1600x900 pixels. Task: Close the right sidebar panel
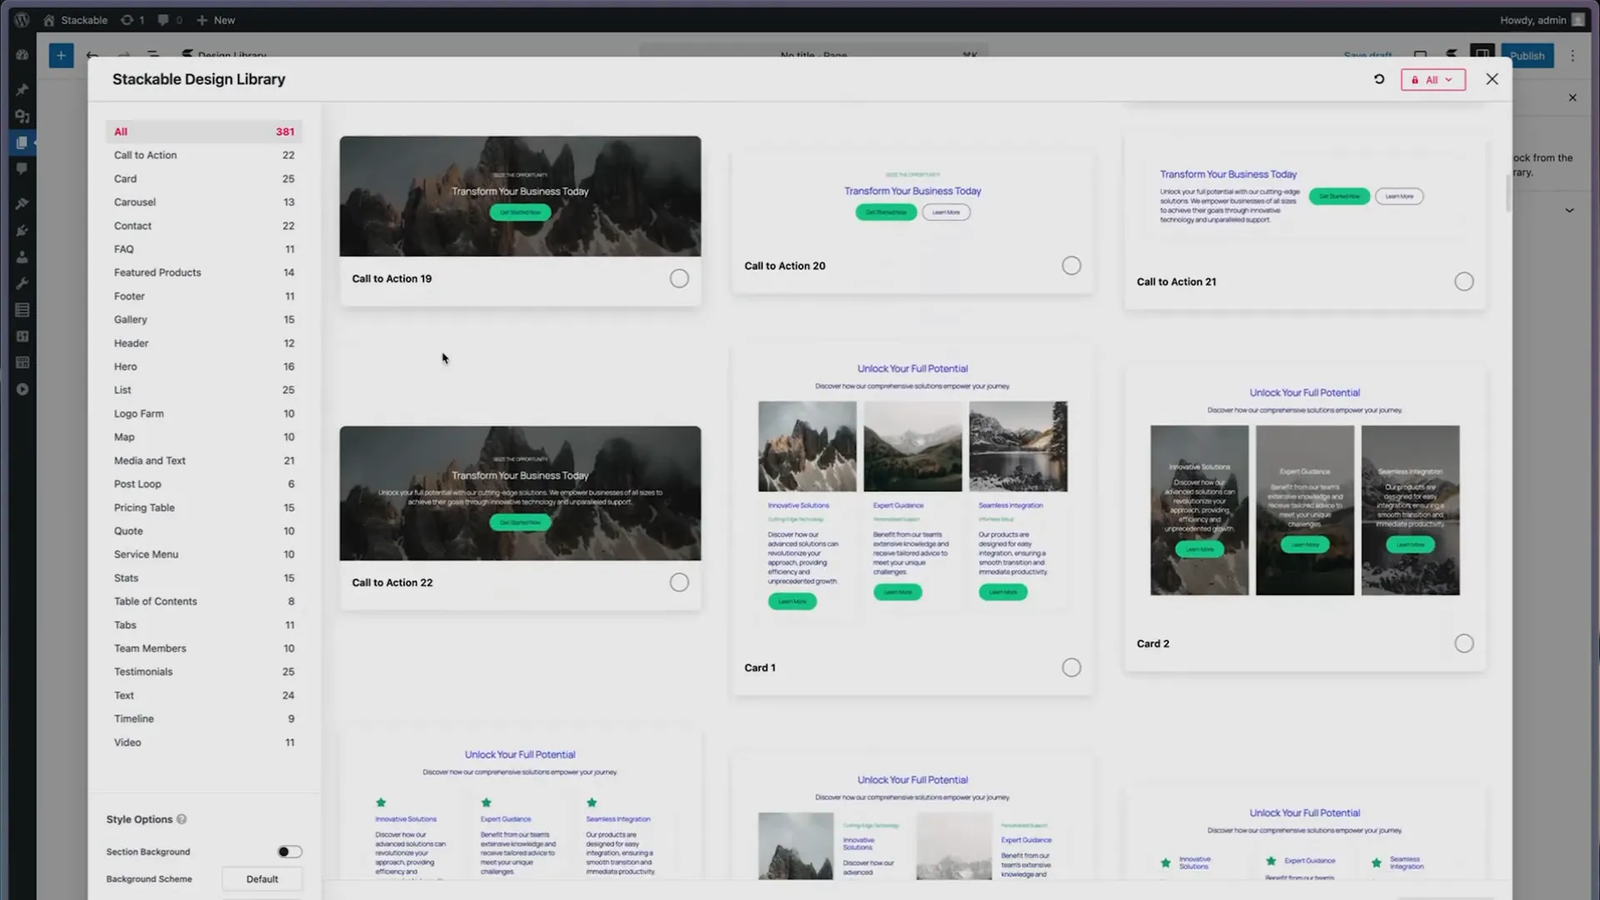pos(1572,98)
